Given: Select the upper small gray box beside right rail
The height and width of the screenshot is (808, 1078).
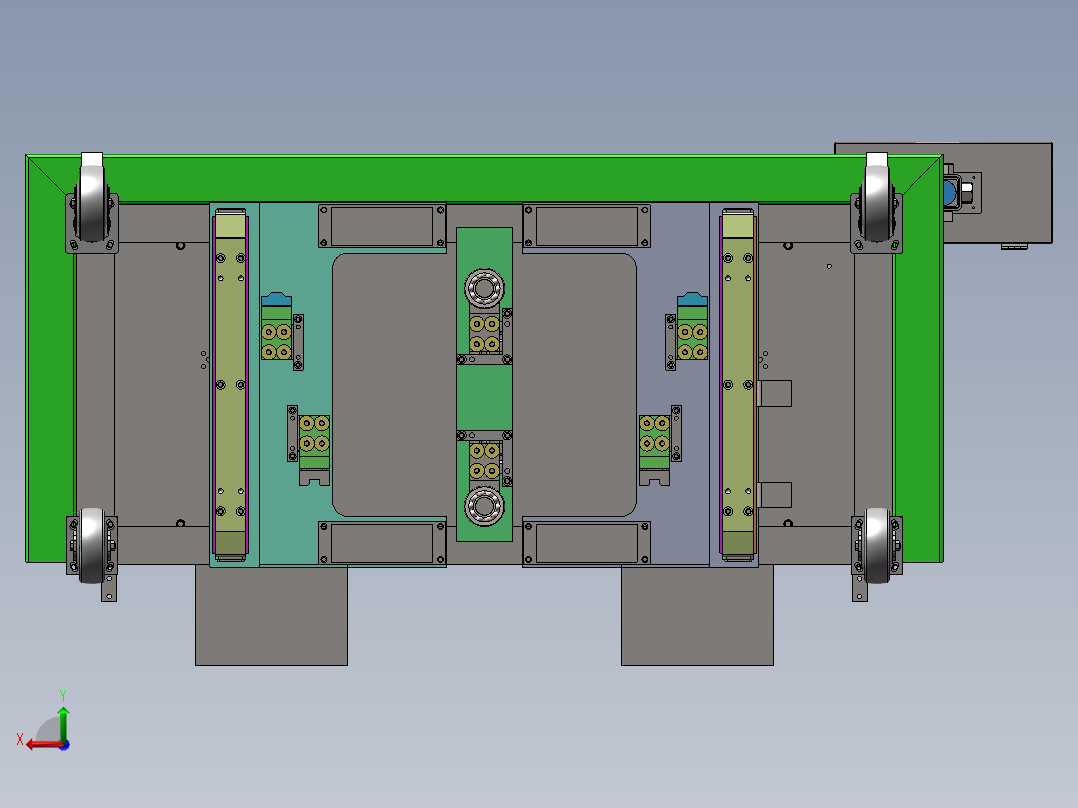Looking at the screenshot, I should [775, 393].
